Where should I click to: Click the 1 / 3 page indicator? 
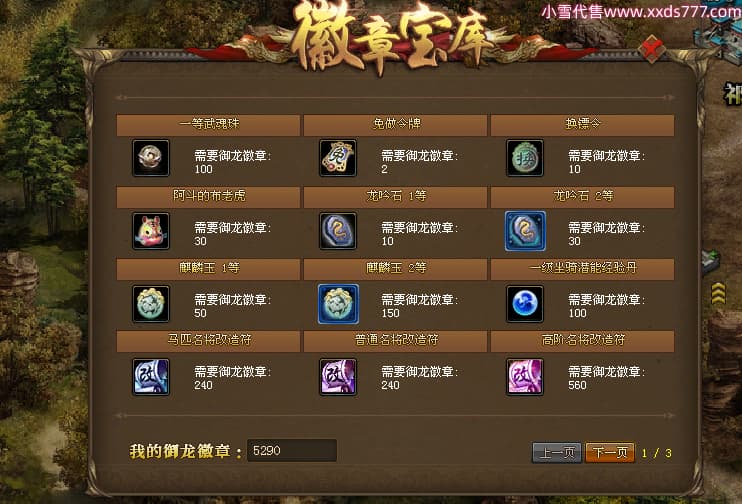click(656, 453)
